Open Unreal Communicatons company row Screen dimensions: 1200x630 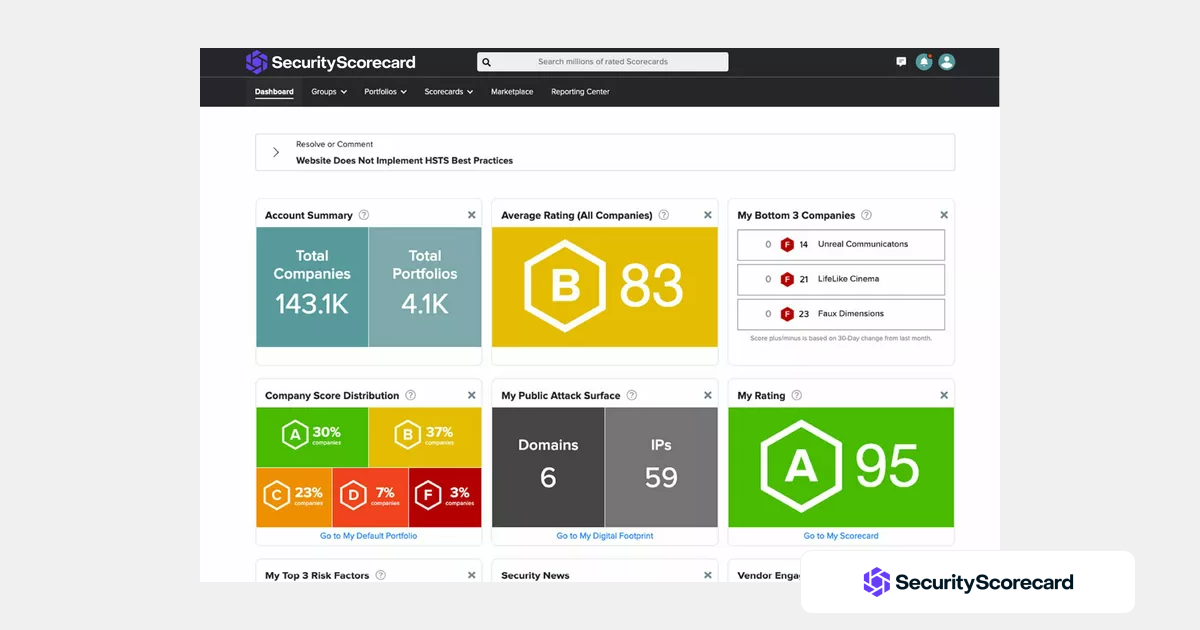[841, 244]
